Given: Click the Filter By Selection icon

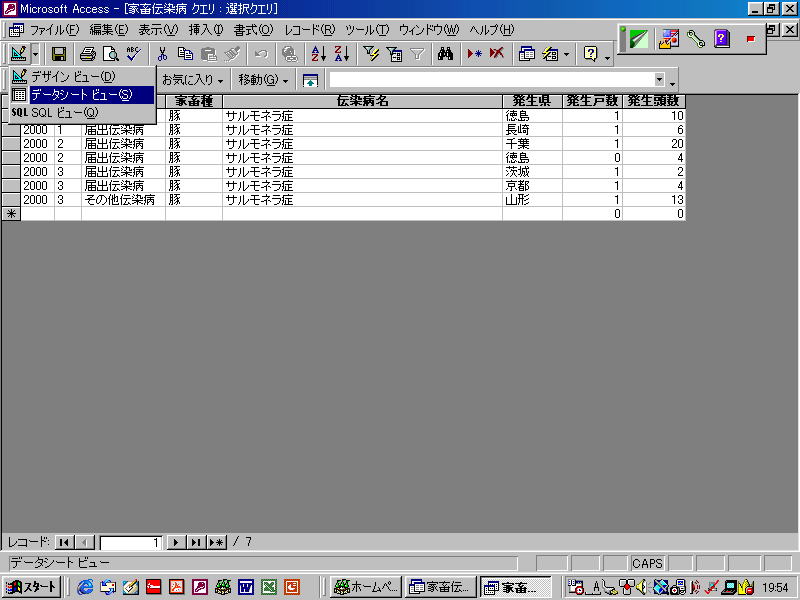Looking at the screenshot, I should 371,54.
